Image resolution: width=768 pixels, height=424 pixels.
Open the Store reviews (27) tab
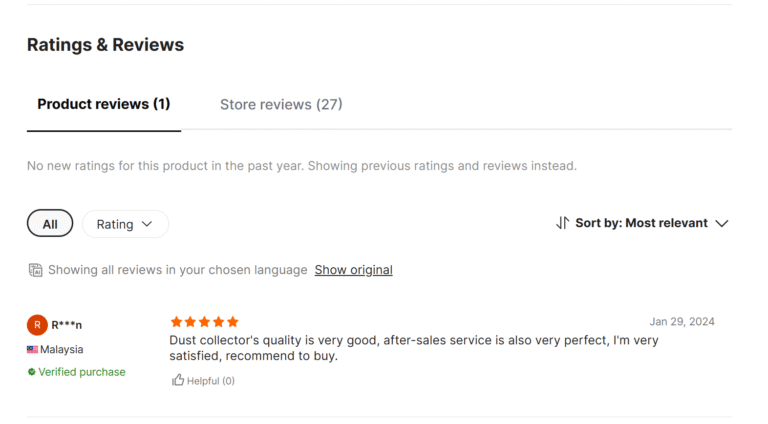pyautogui.click(x=281, y=104)
